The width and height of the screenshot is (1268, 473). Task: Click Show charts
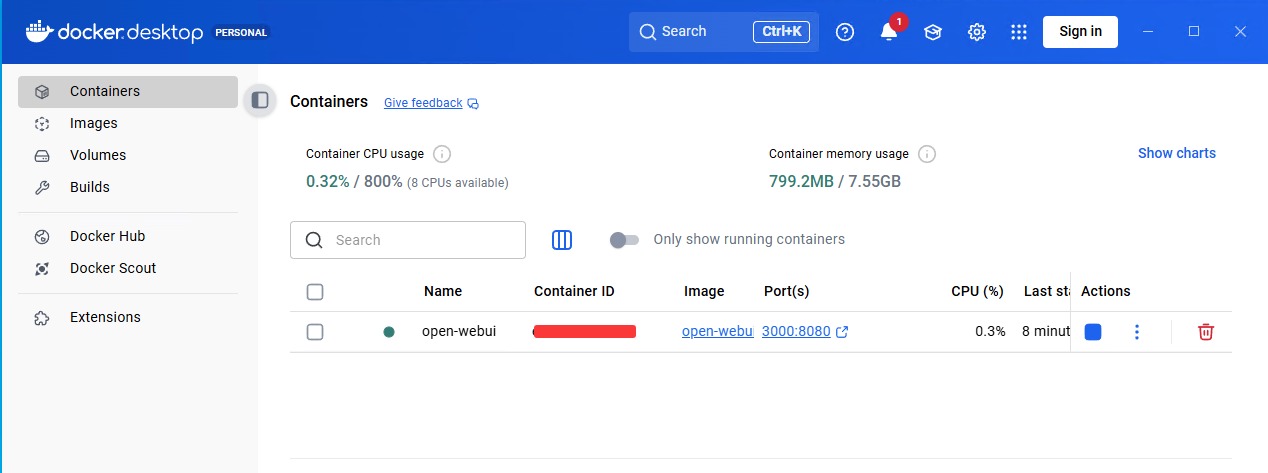click(1176, 153)
